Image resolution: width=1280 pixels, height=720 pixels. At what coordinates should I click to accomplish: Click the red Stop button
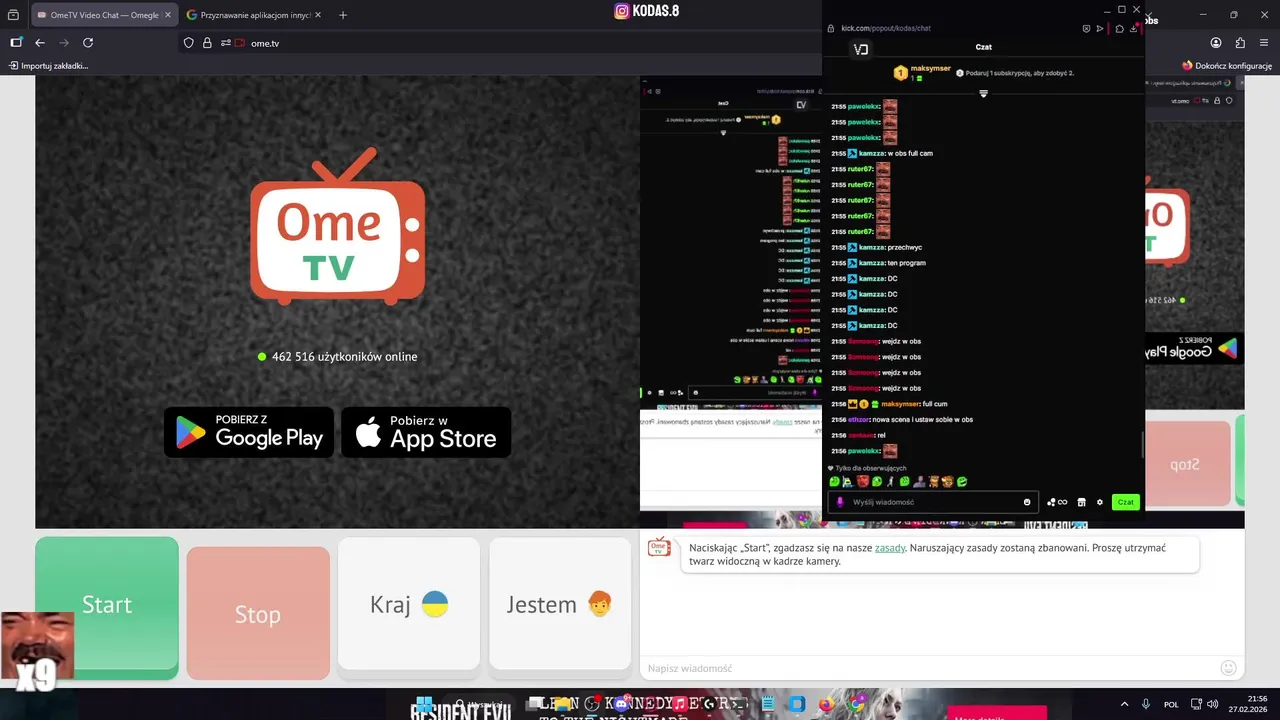pyautogui.click(x=258, y=614)
